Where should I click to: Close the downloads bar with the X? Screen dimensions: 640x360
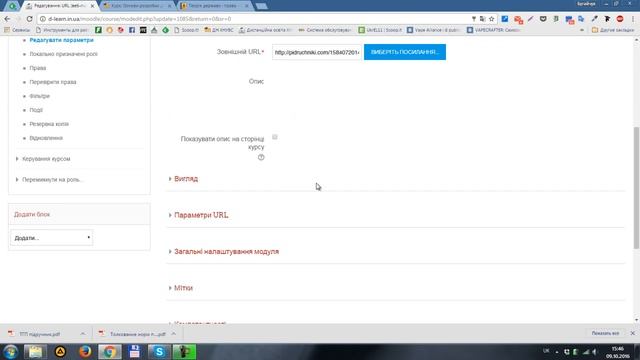(632, 333)
